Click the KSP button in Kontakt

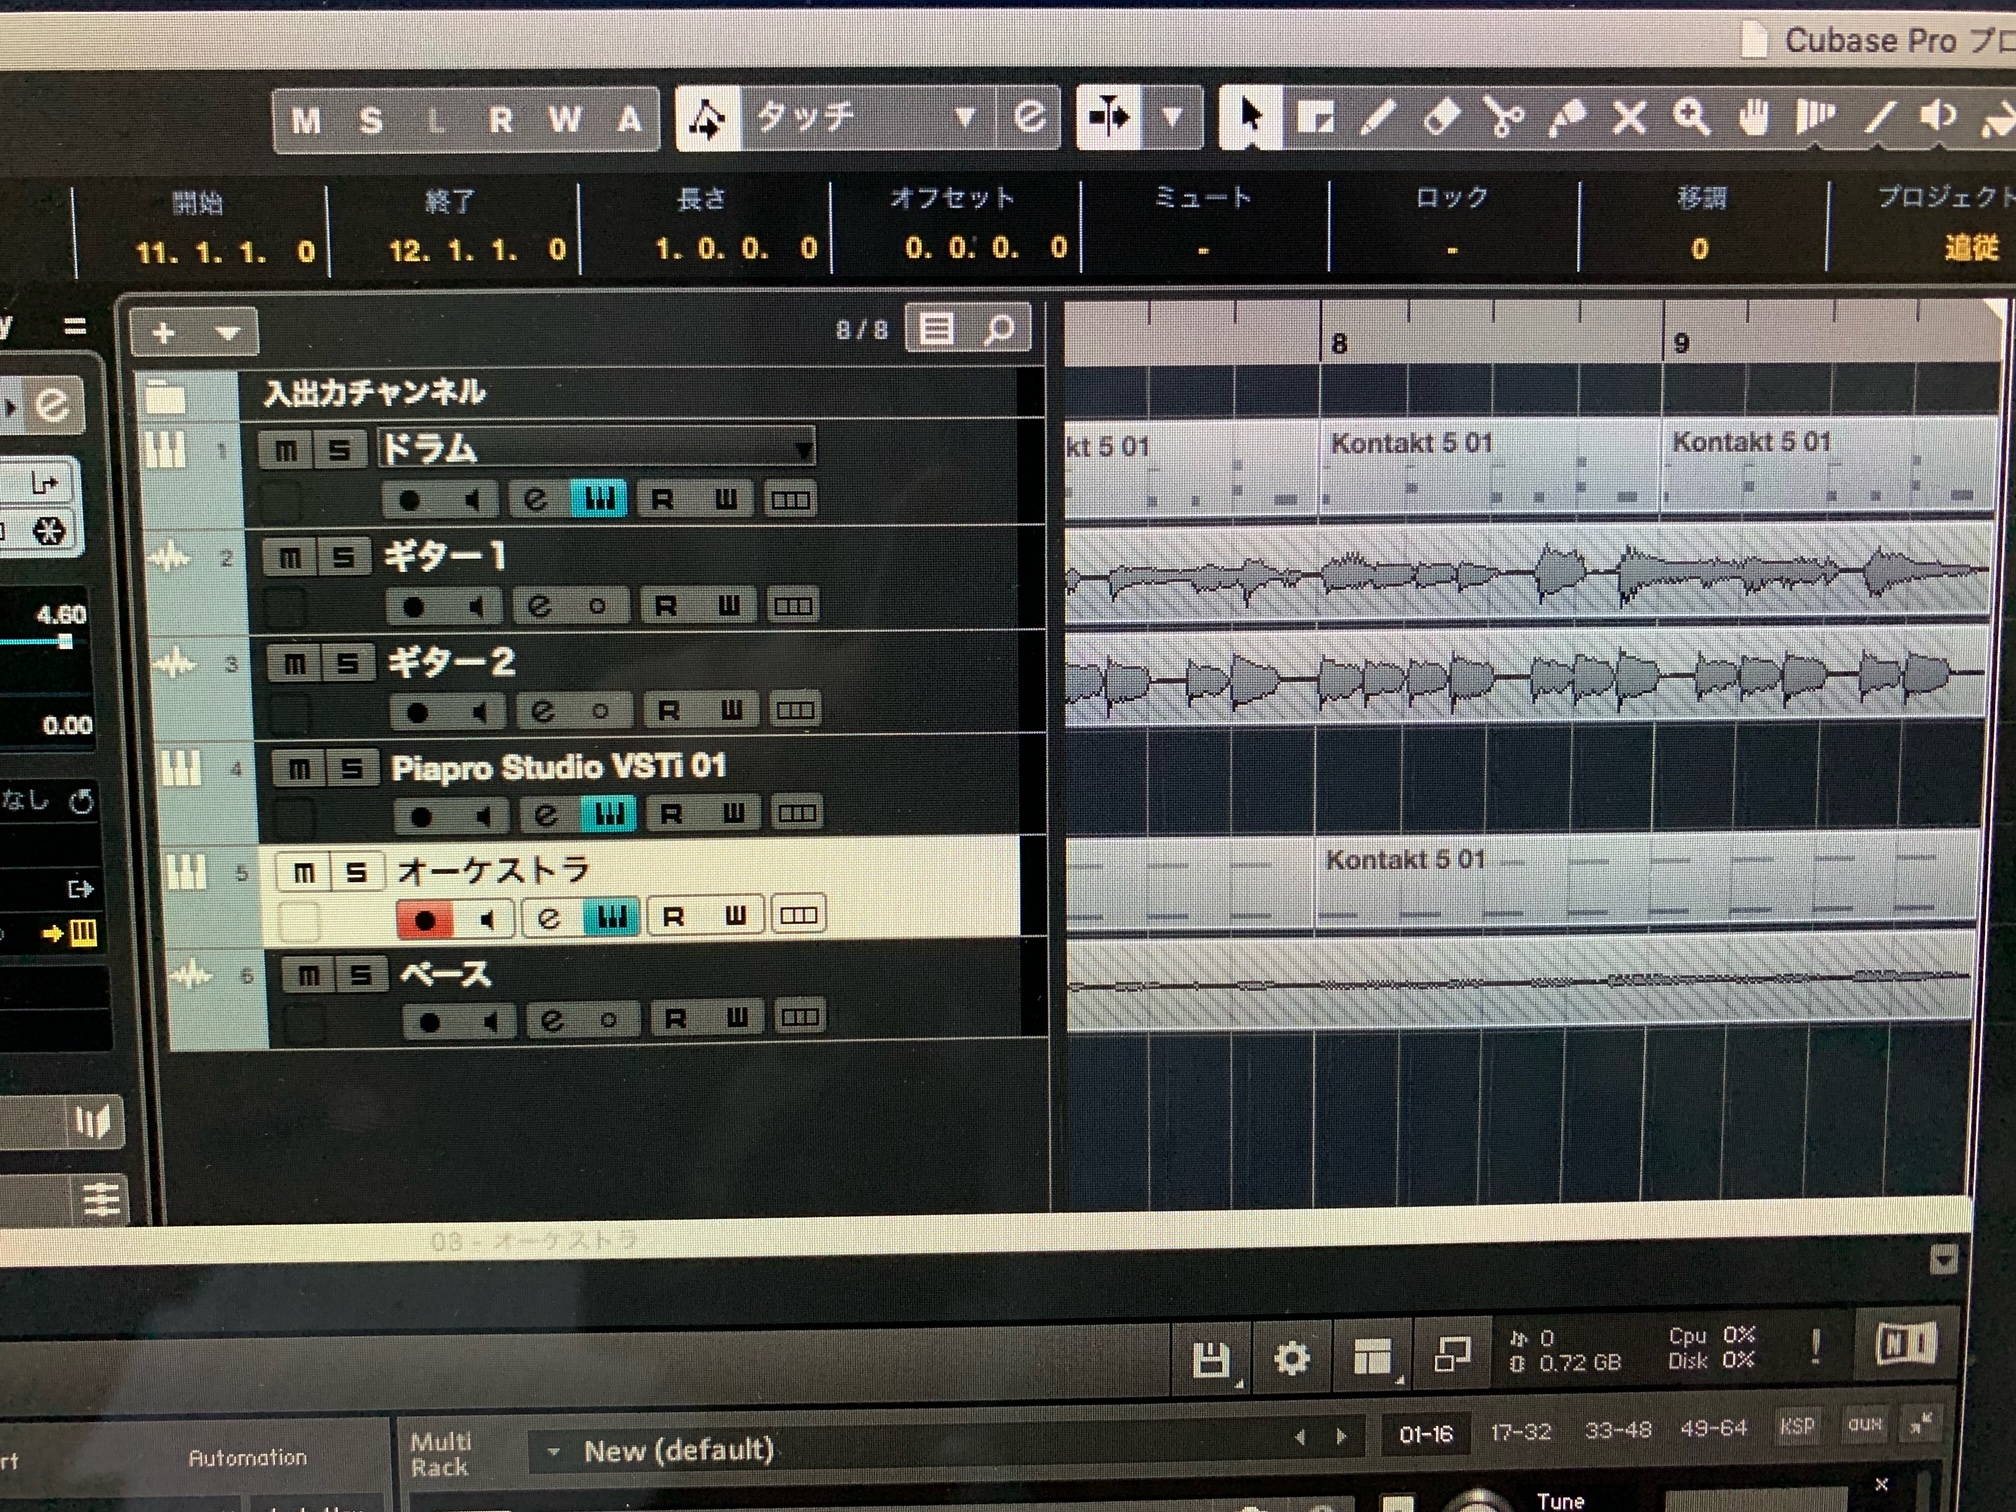tap(1796, 1426)
